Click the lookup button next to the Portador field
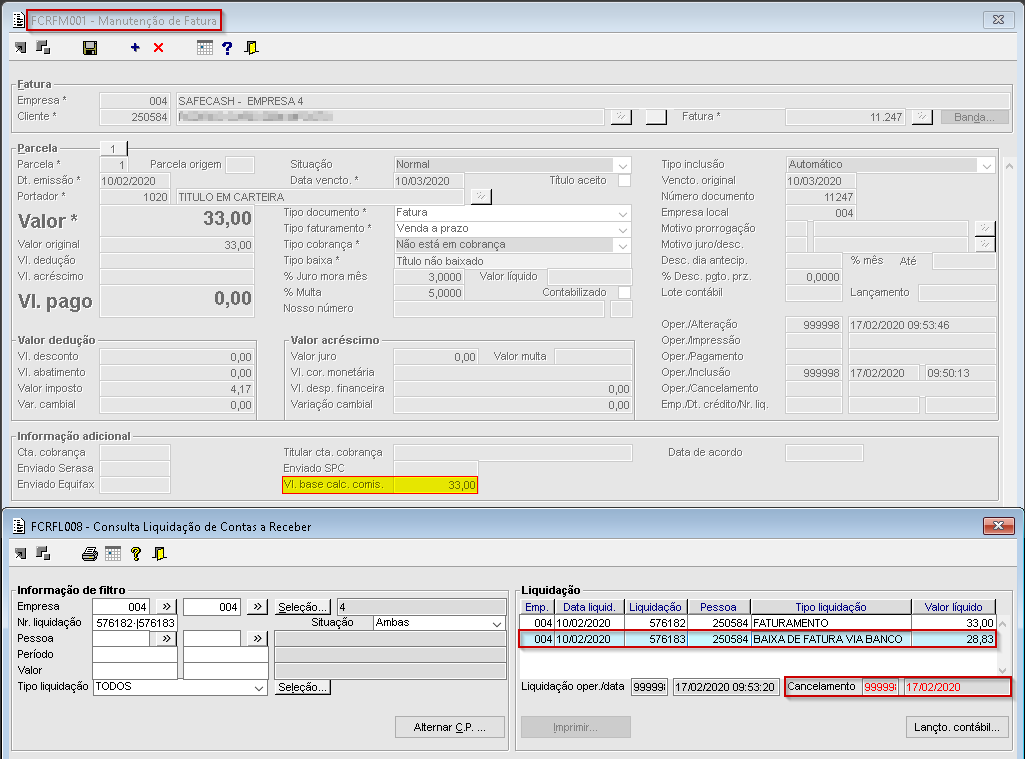The width and height of the screenshot is (1025, 759). tap(481, 196)
